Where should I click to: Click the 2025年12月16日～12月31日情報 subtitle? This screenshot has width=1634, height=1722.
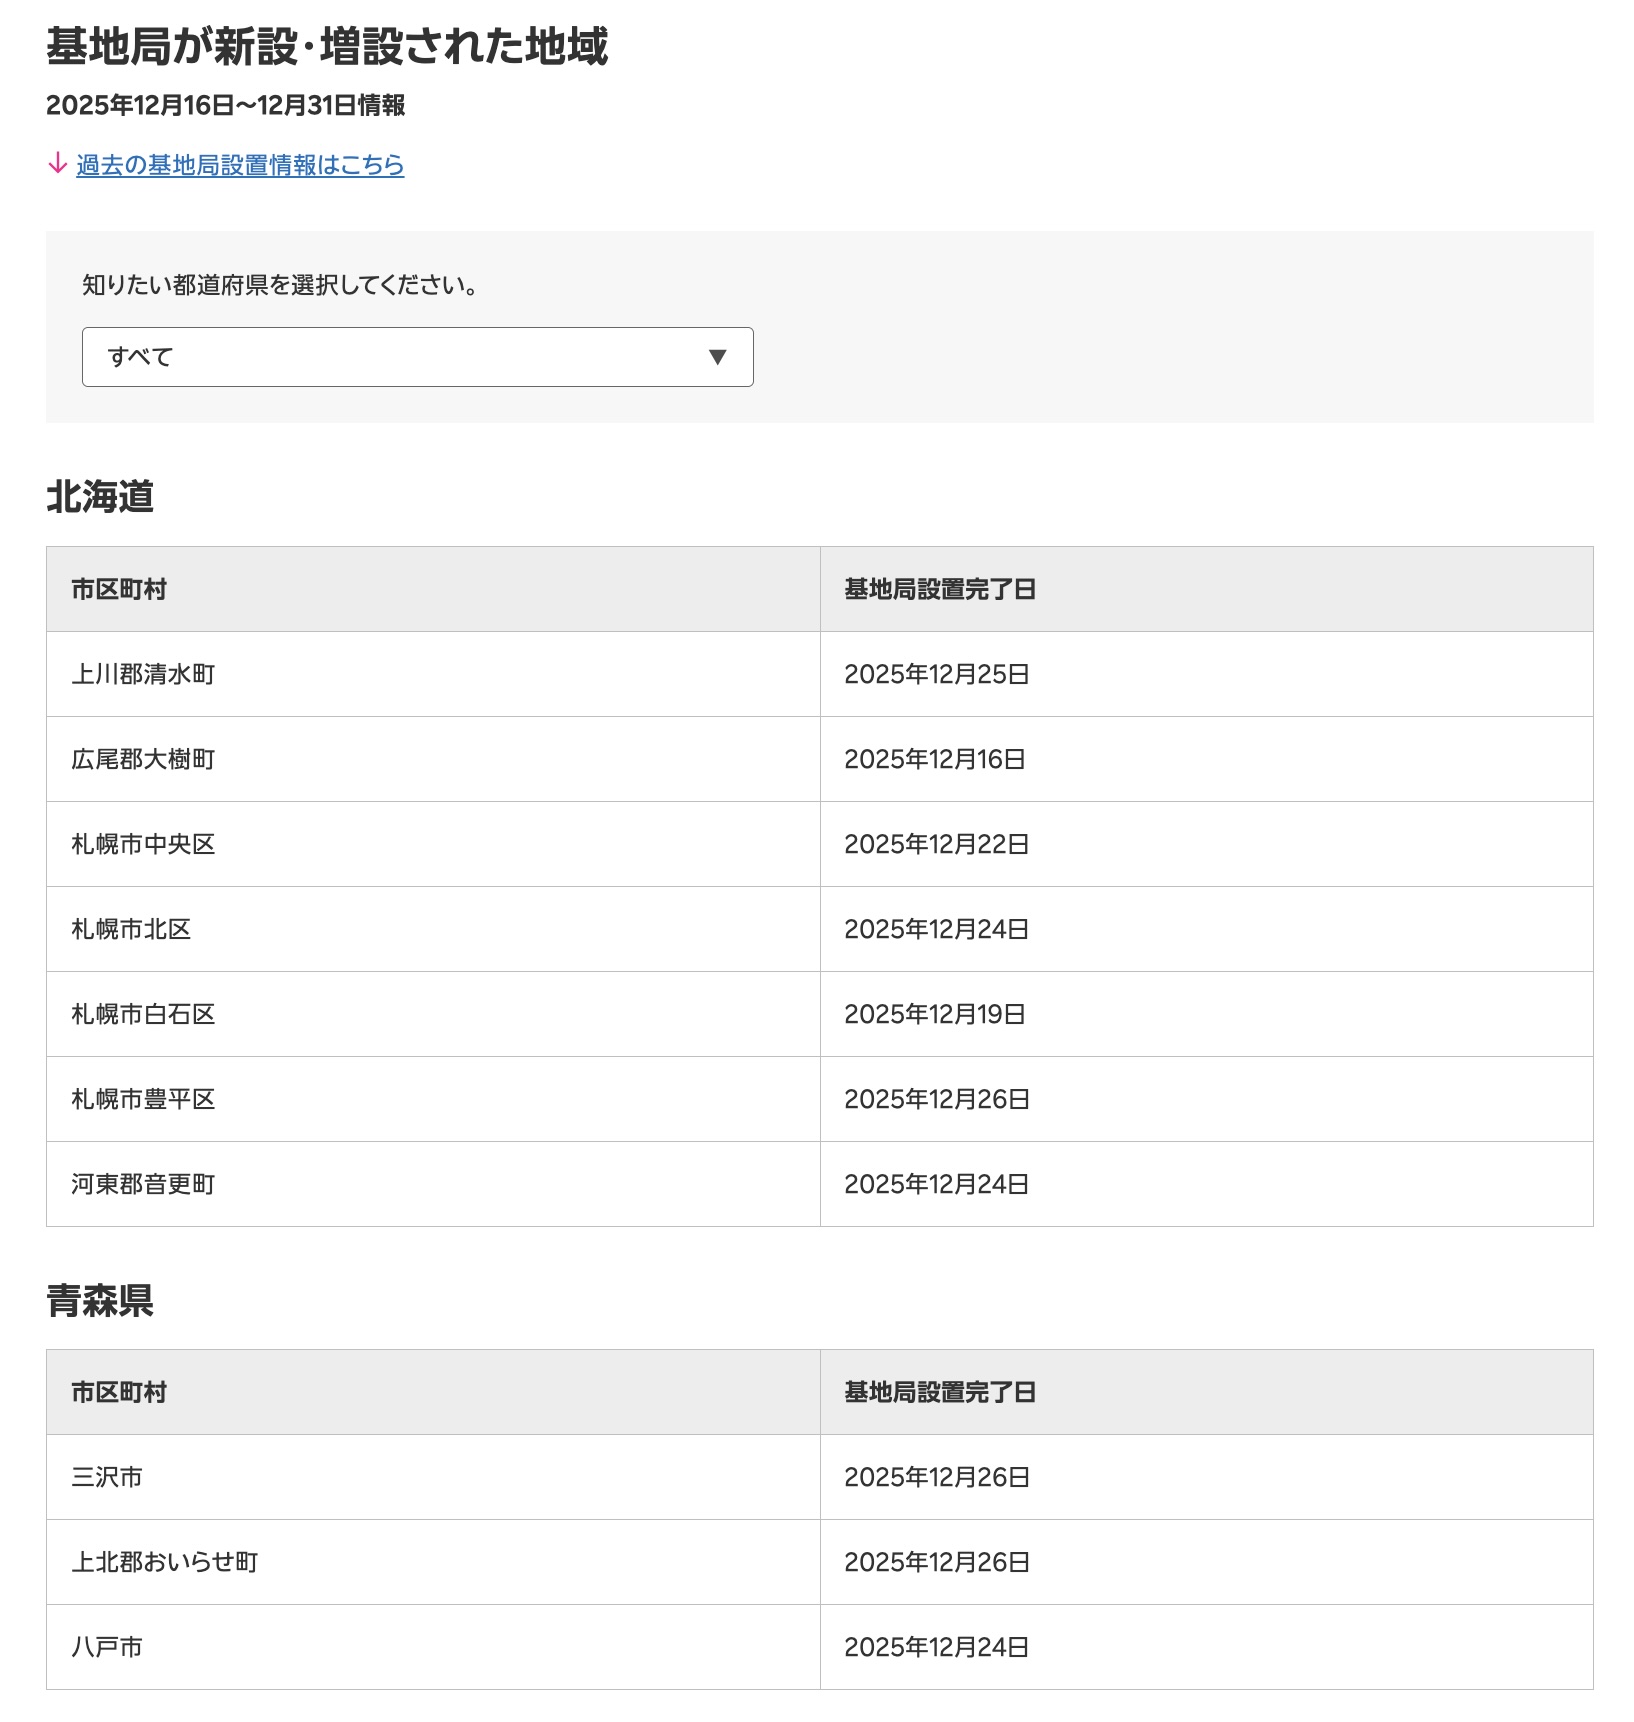click(x=226, y=105)
